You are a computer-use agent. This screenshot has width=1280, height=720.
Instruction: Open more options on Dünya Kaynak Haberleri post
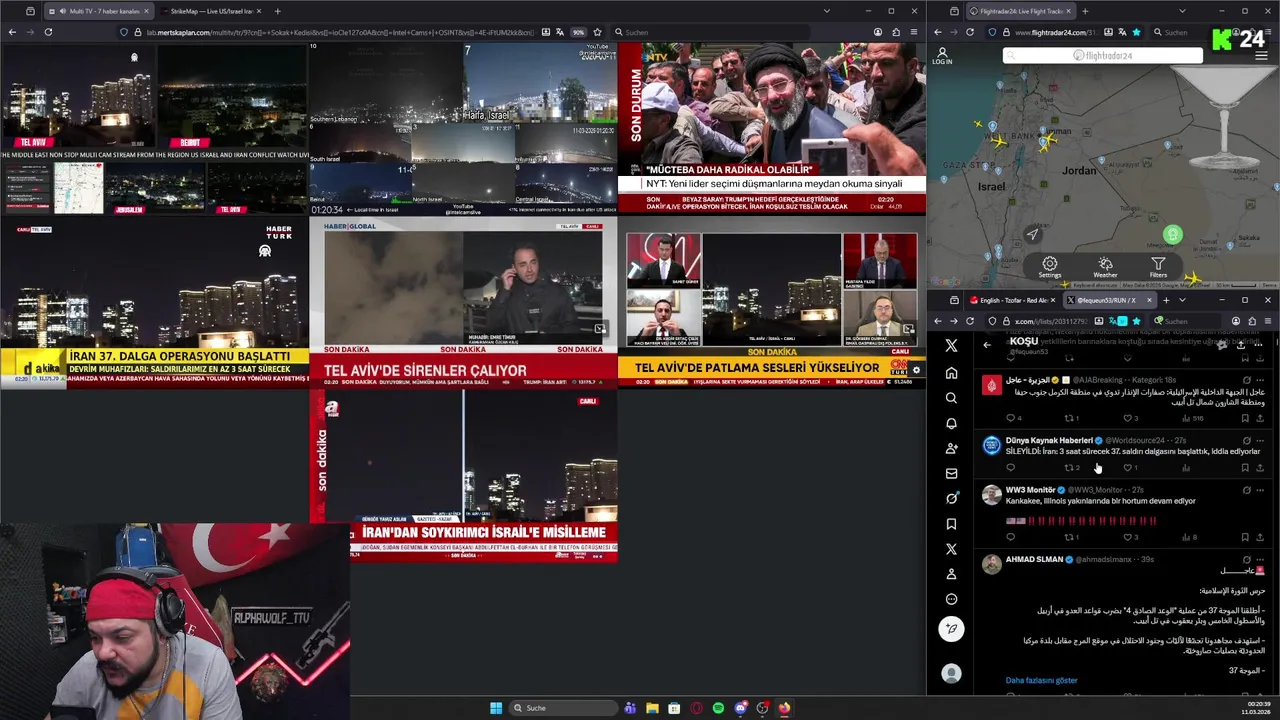point(1260,440)
